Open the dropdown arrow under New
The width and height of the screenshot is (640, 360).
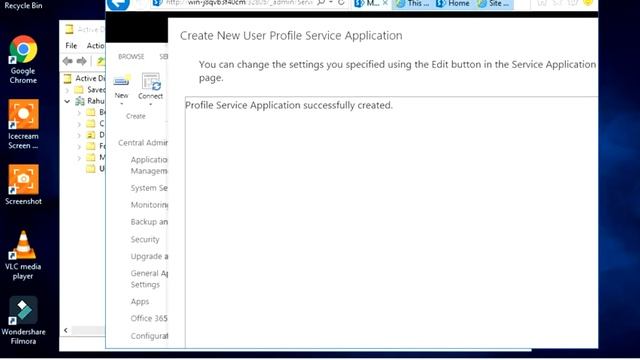tap(122, 104)
